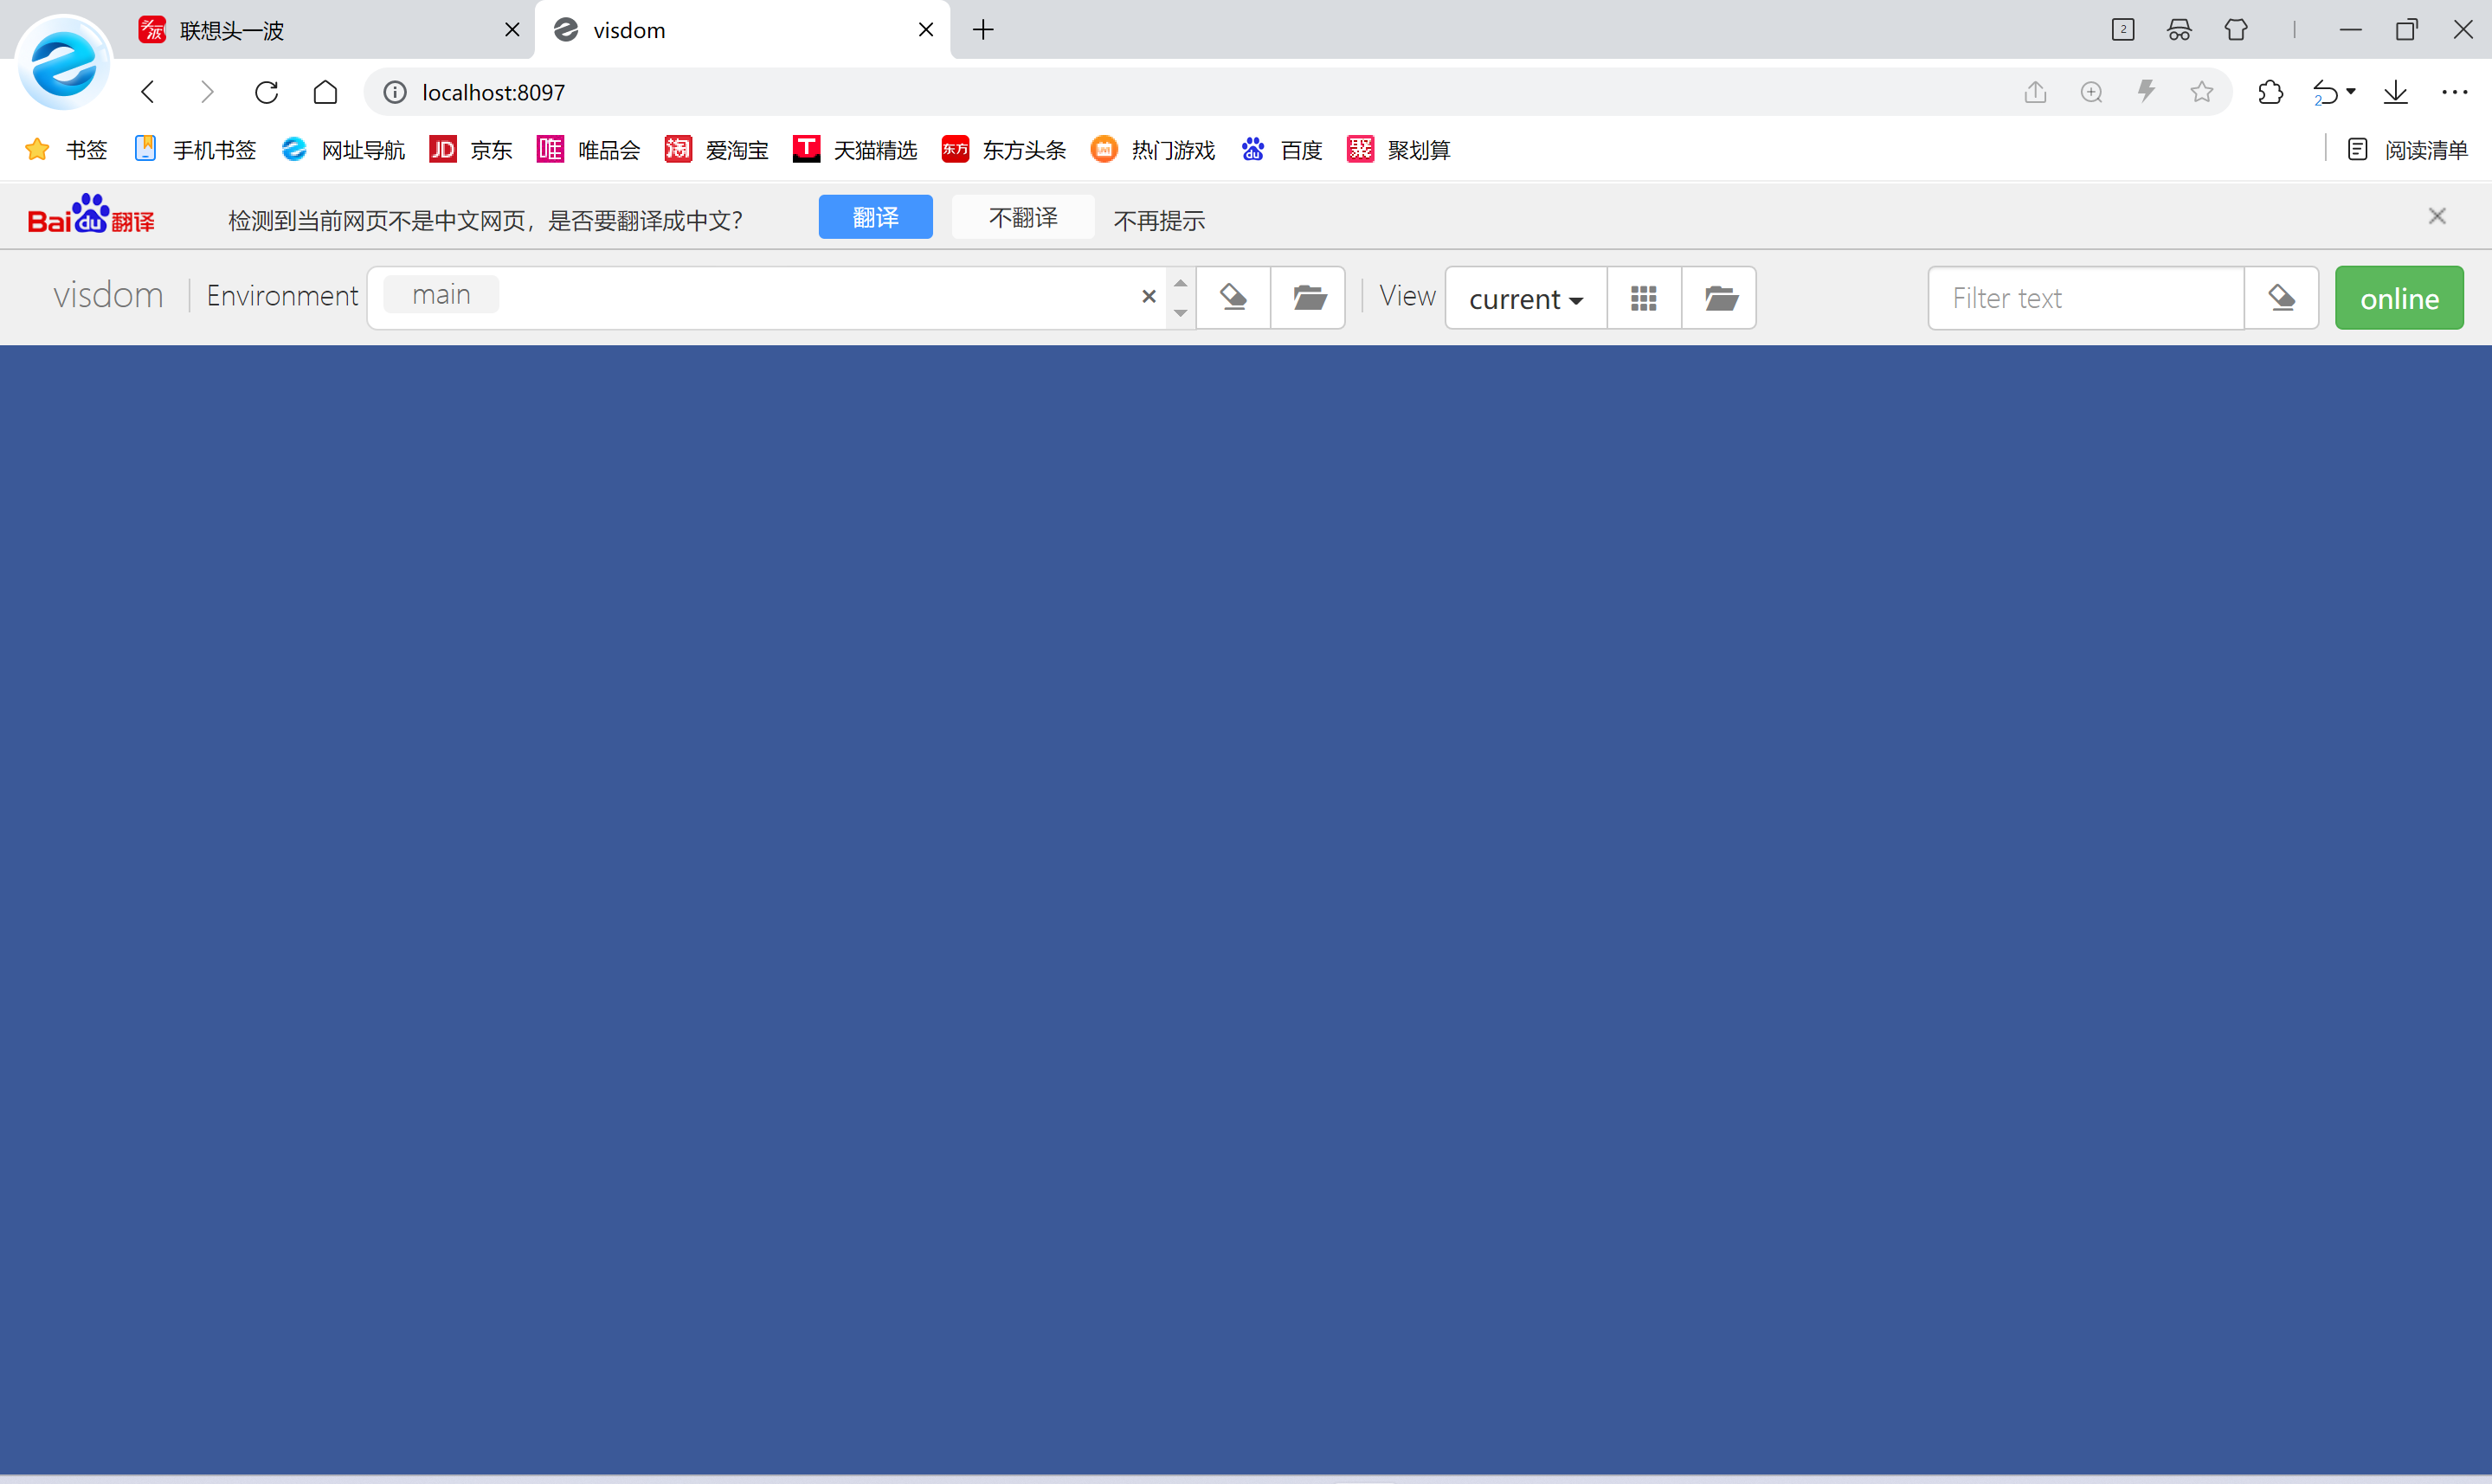Open the undo close history dropdown arrow
This screenshot has width=2492, height=1484.
2351,91
